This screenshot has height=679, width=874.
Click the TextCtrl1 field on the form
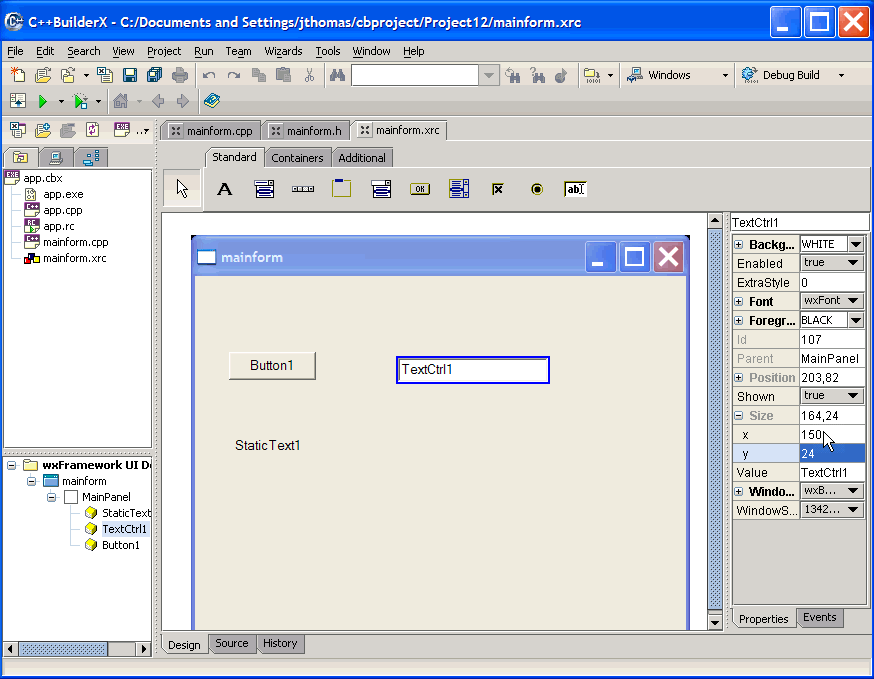(473, 370)
